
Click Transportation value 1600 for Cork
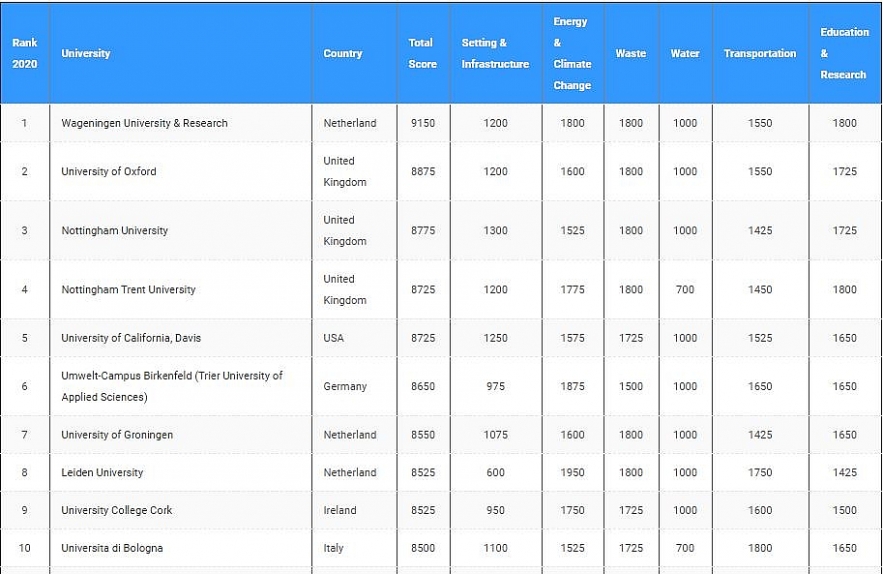pos(760,510)
